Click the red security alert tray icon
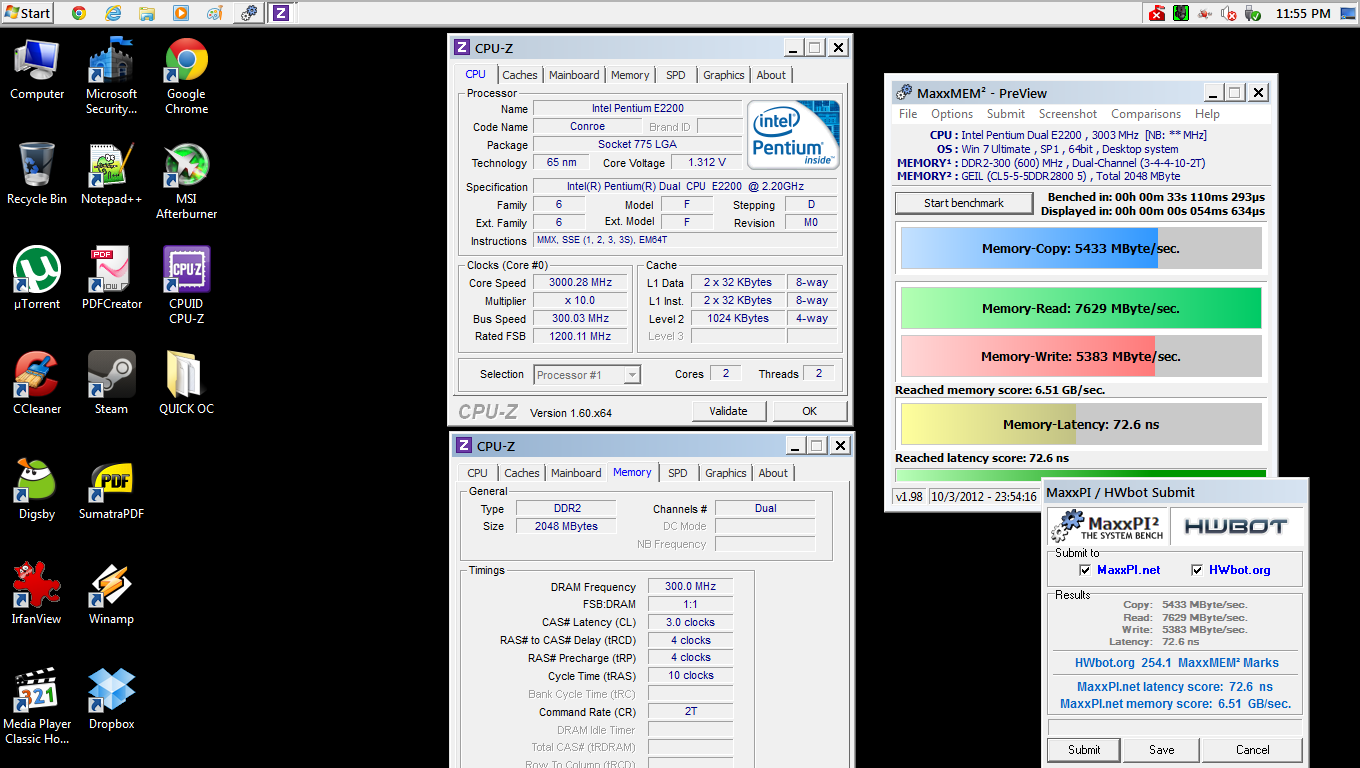This screenshot has width=1360, height=768. point(1157,13)
